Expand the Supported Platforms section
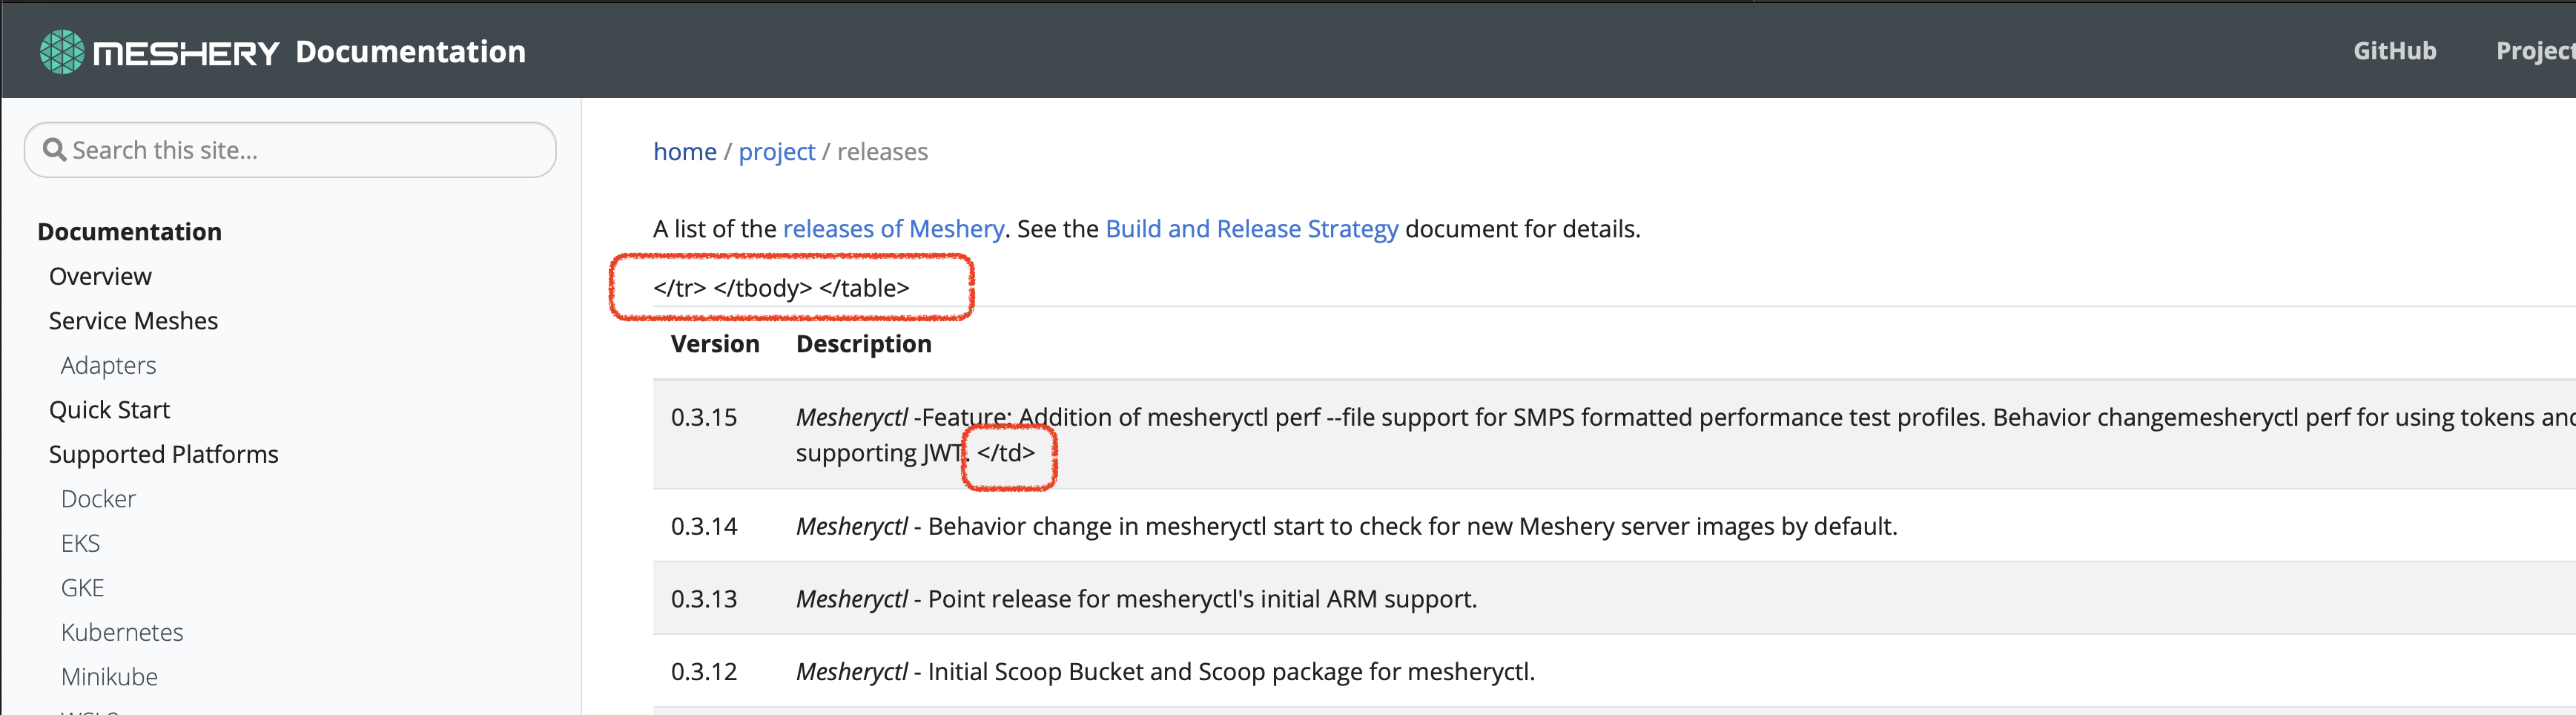The image size is (2576, 715). click(163, 453)
